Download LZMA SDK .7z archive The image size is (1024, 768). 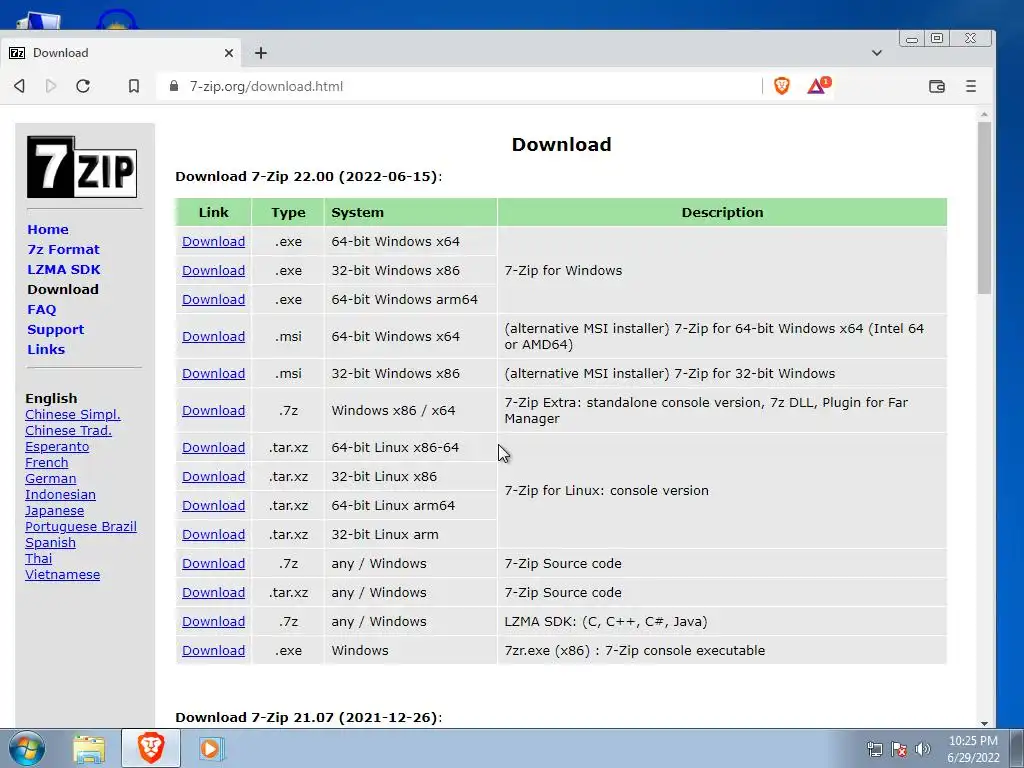pyautogui.click(x=214, y=622)
